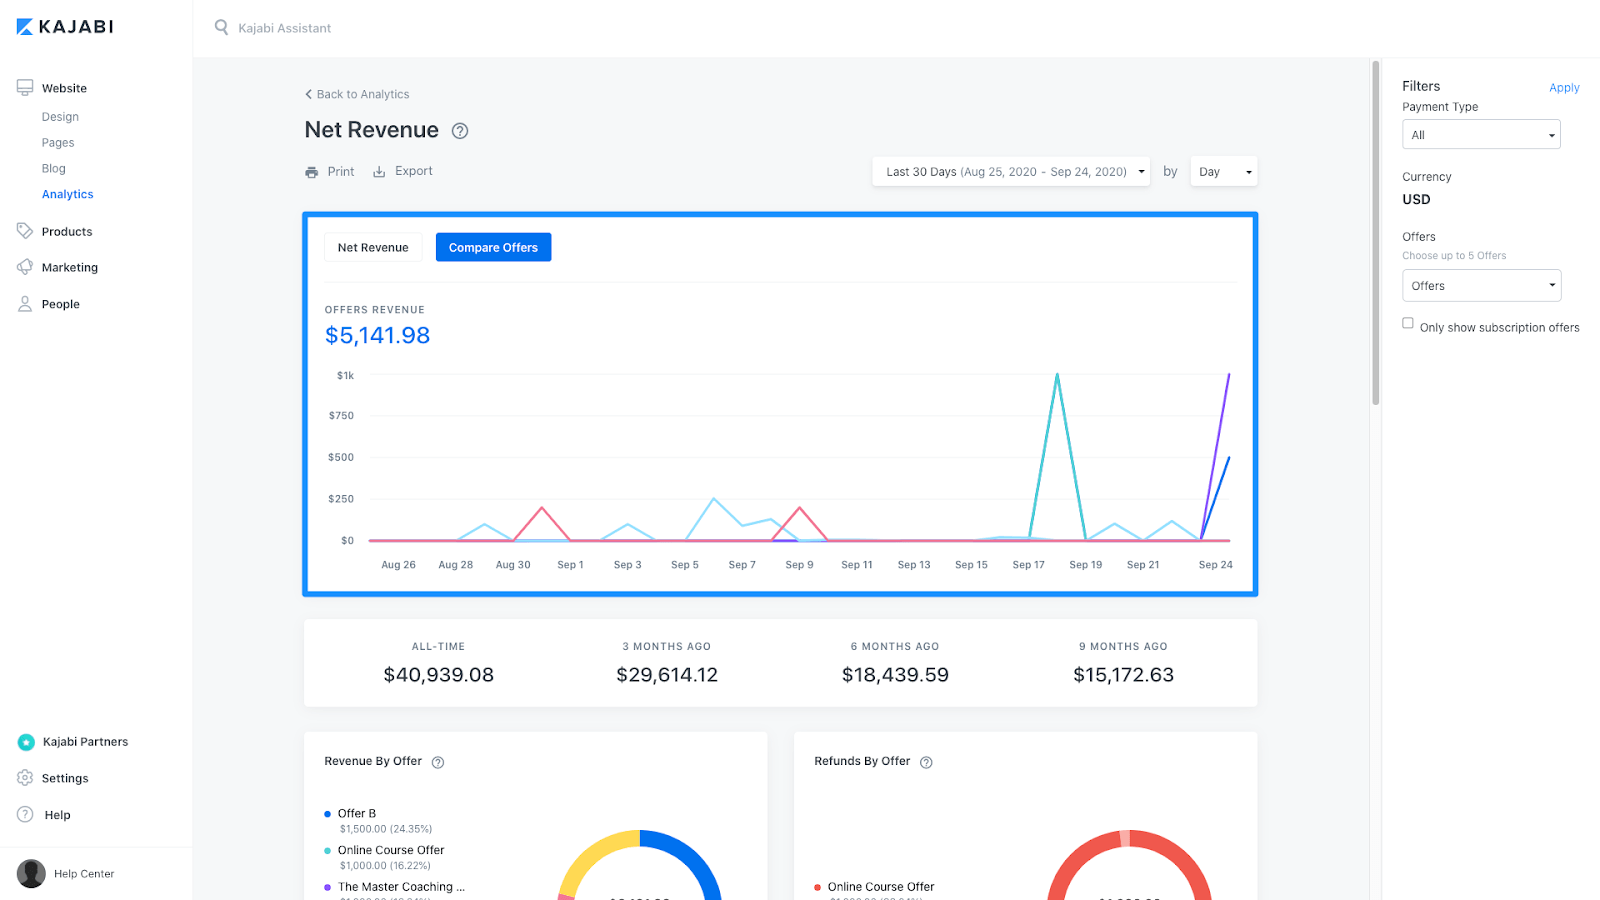This screenshot has width=1600, height=900.
Task: Open Blog in sidebar
Action: pos(54,169)
